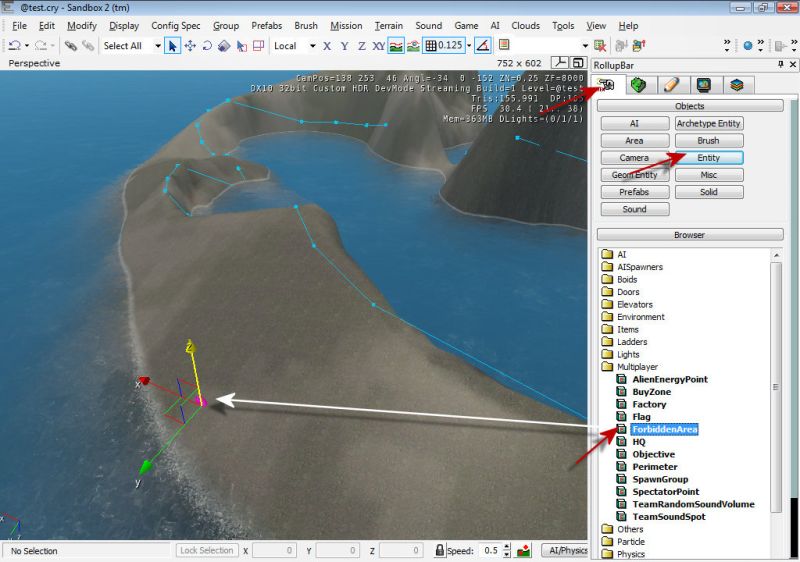This screenshot has height=562, width=800.
Task: Click the Sound object button
Action: pyautogui.click(x=635, y=210)
